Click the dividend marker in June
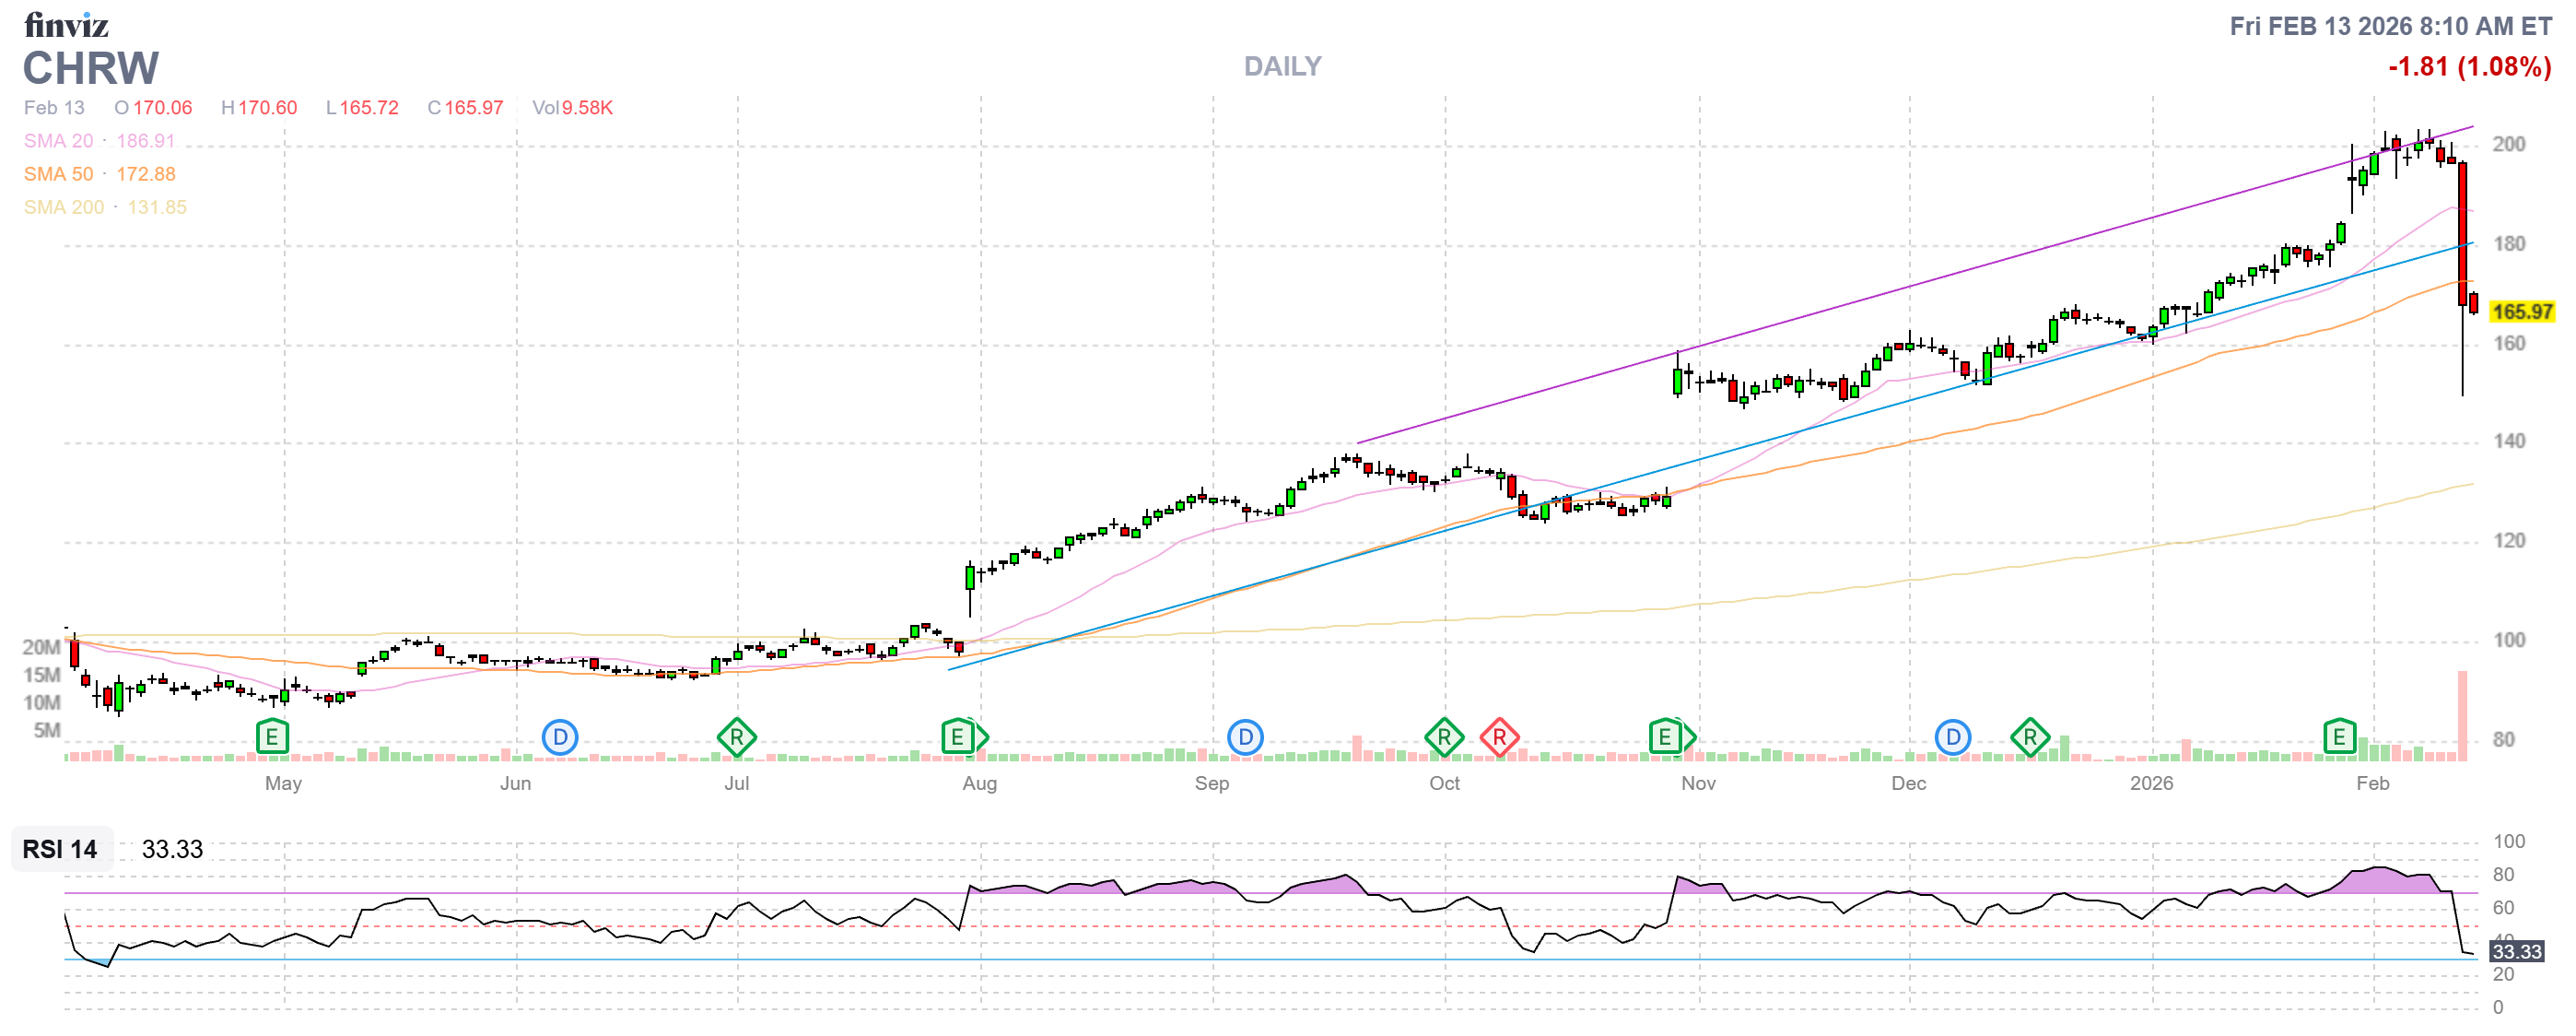This screenshot has height=1036, width=2576. [560, 738]
